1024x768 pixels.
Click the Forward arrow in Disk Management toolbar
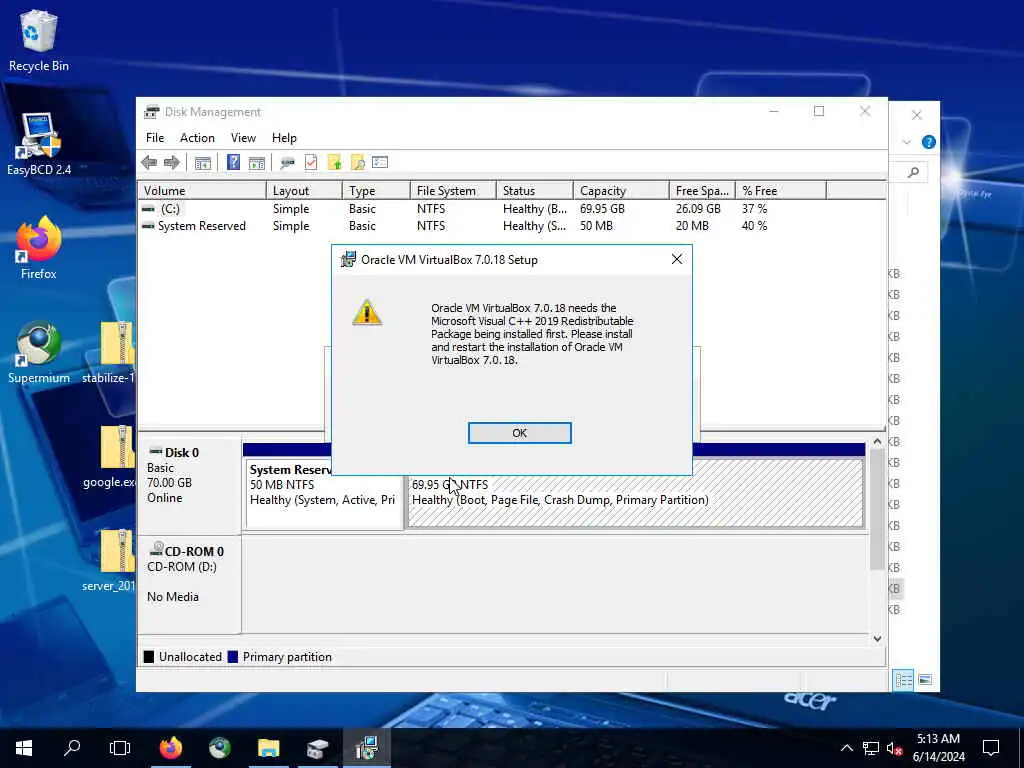click(x=172, y=163)
